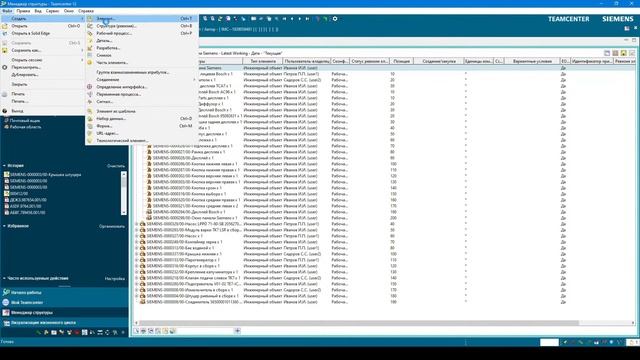The image size is (640, 360).
Task: Open the Вид menu
Action: tap(38, 11)
